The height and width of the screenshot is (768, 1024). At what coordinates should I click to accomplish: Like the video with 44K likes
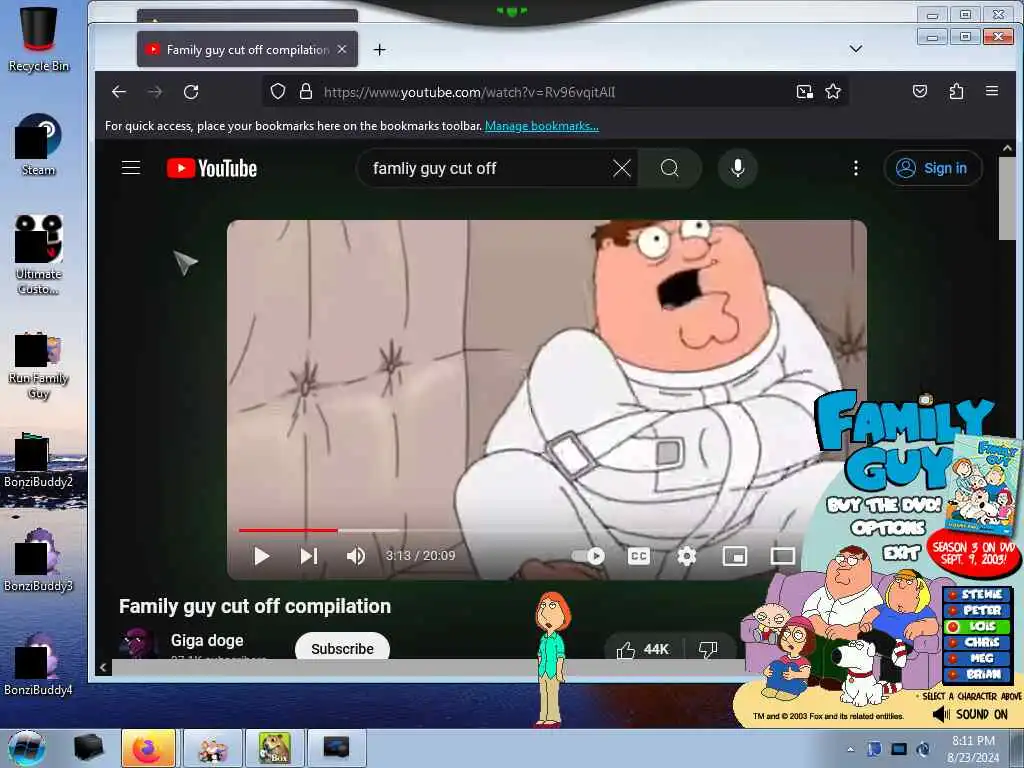pos(643,648)
